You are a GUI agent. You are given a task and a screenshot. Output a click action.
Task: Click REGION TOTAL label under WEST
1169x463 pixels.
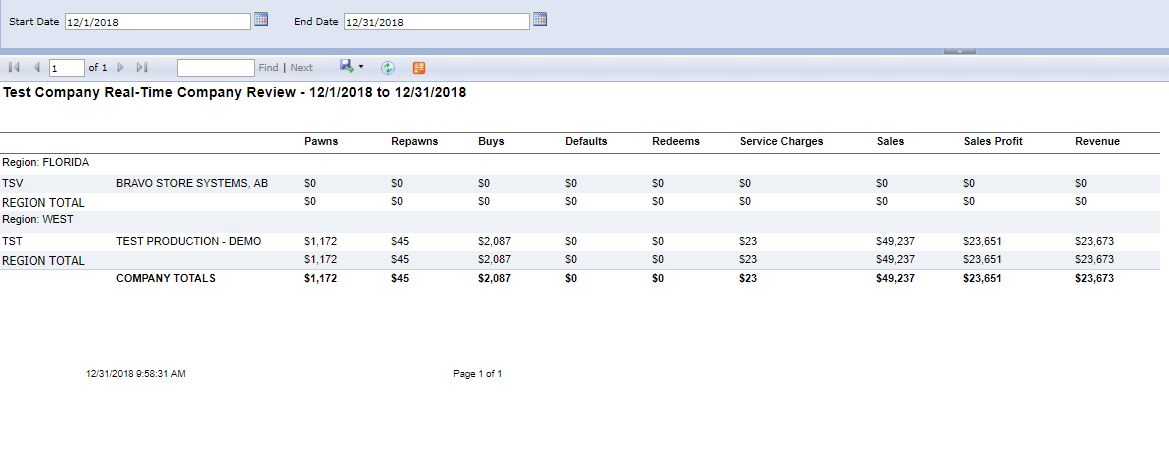(x=43, y=261)
